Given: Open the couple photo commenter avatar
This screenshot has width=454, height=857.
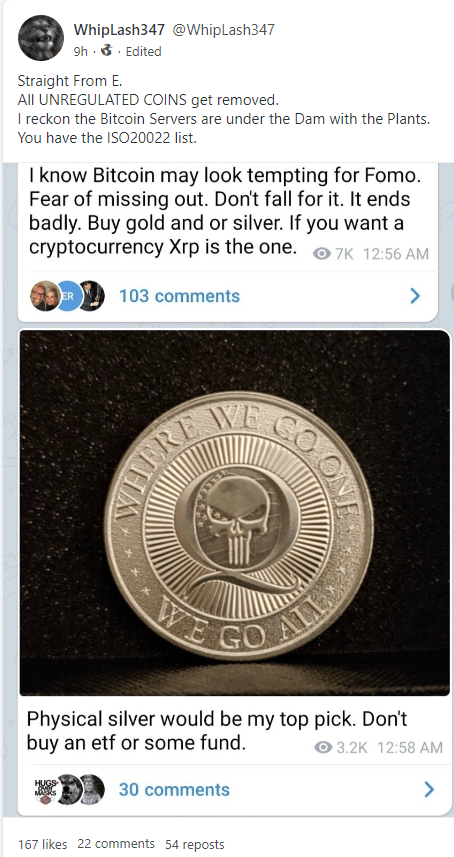Looking at the screenshot, I should (45, 296).
